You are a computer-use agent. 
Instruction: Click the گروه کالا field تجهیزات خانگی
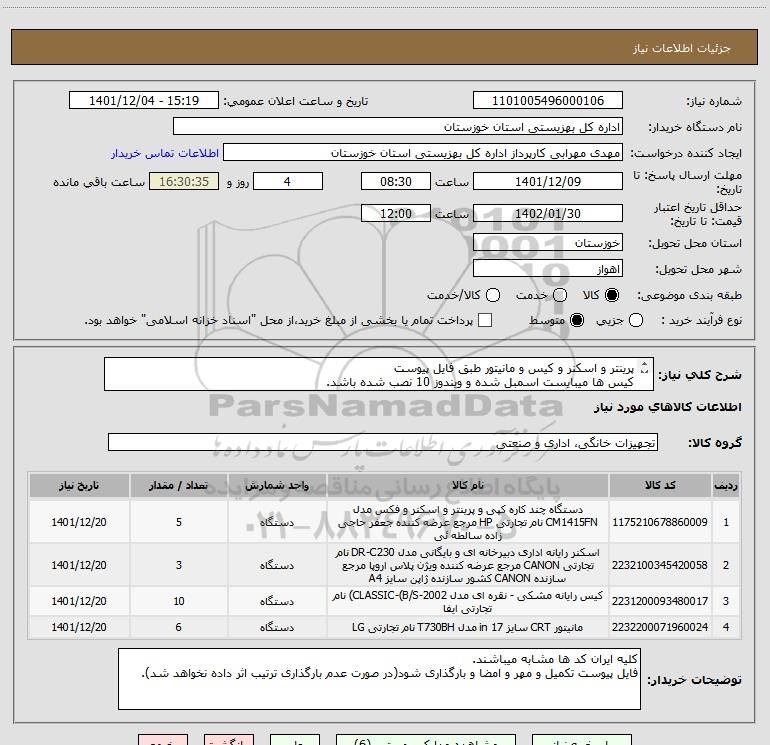(x=383, y=442)
